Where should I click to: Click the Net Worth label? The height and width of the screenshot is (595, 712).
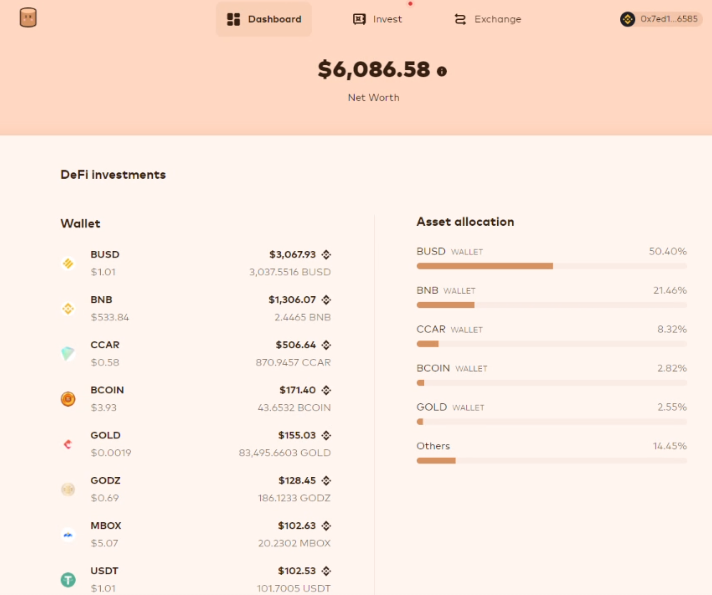tap(374, 98)
